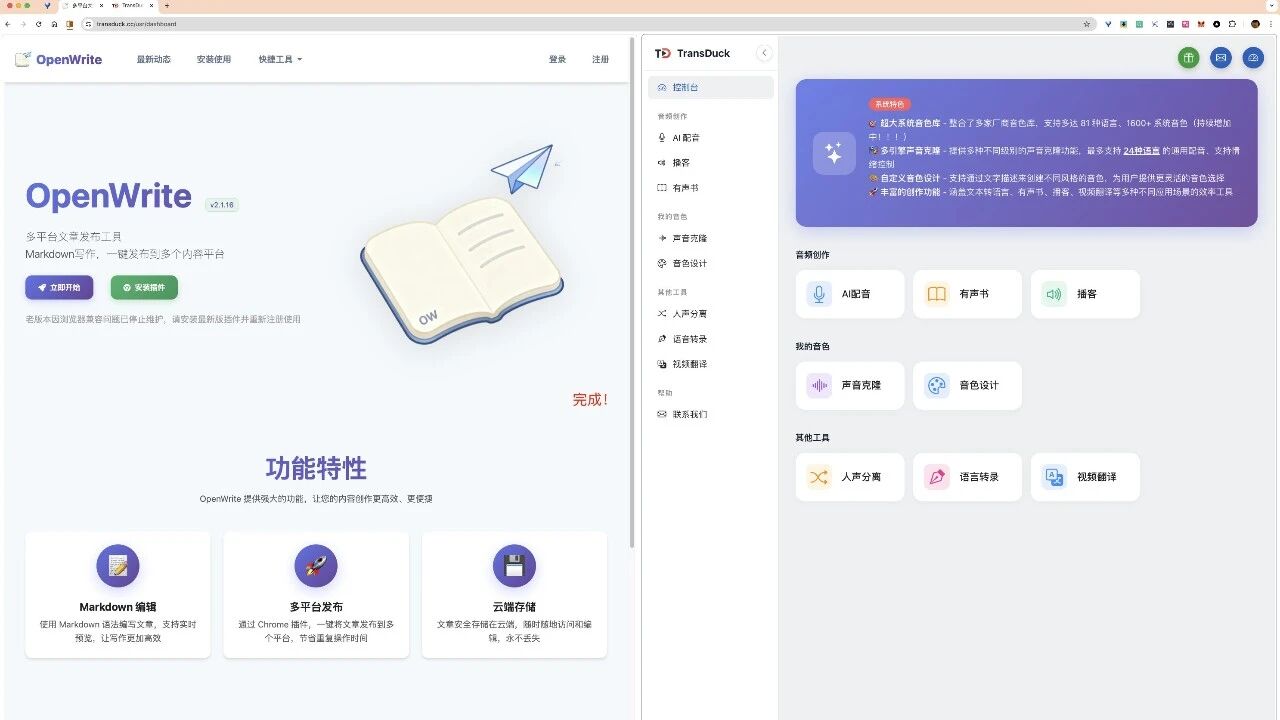Select 控制台 in the TransDuck sidebar
This screenshot has width=1280, height=720.
click(x=711, y=87)
